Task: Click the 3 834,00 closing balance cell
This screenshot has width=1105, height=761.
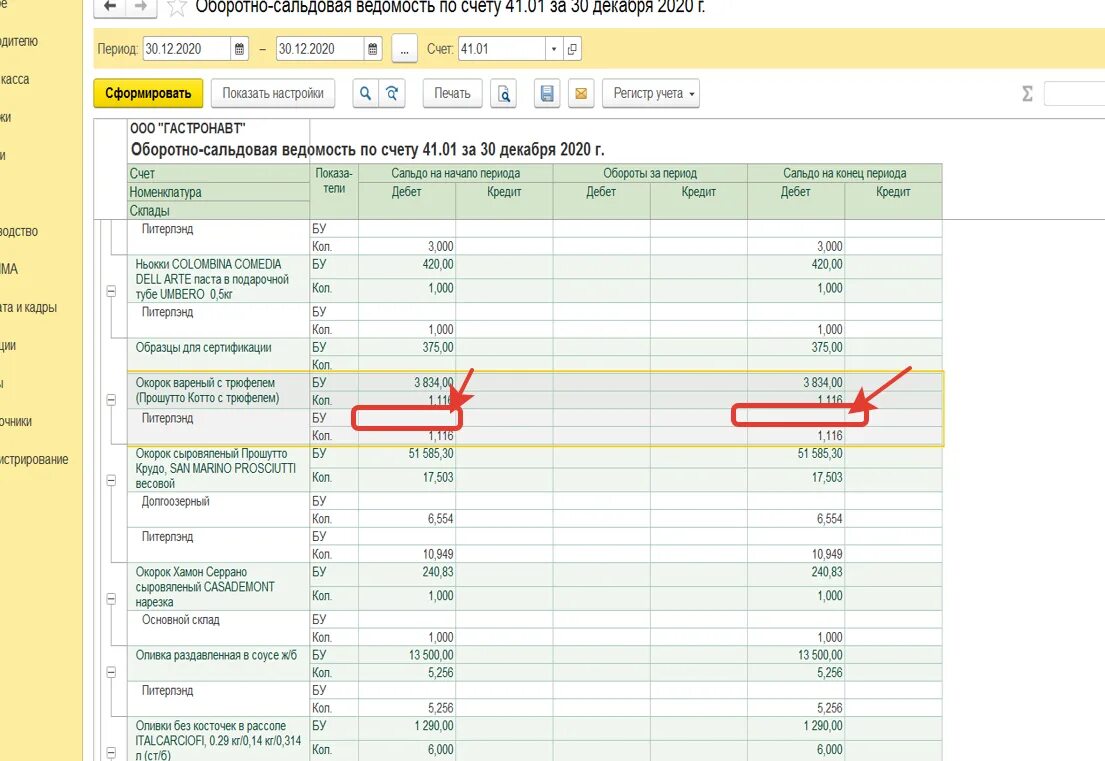Action: (796, 382)
